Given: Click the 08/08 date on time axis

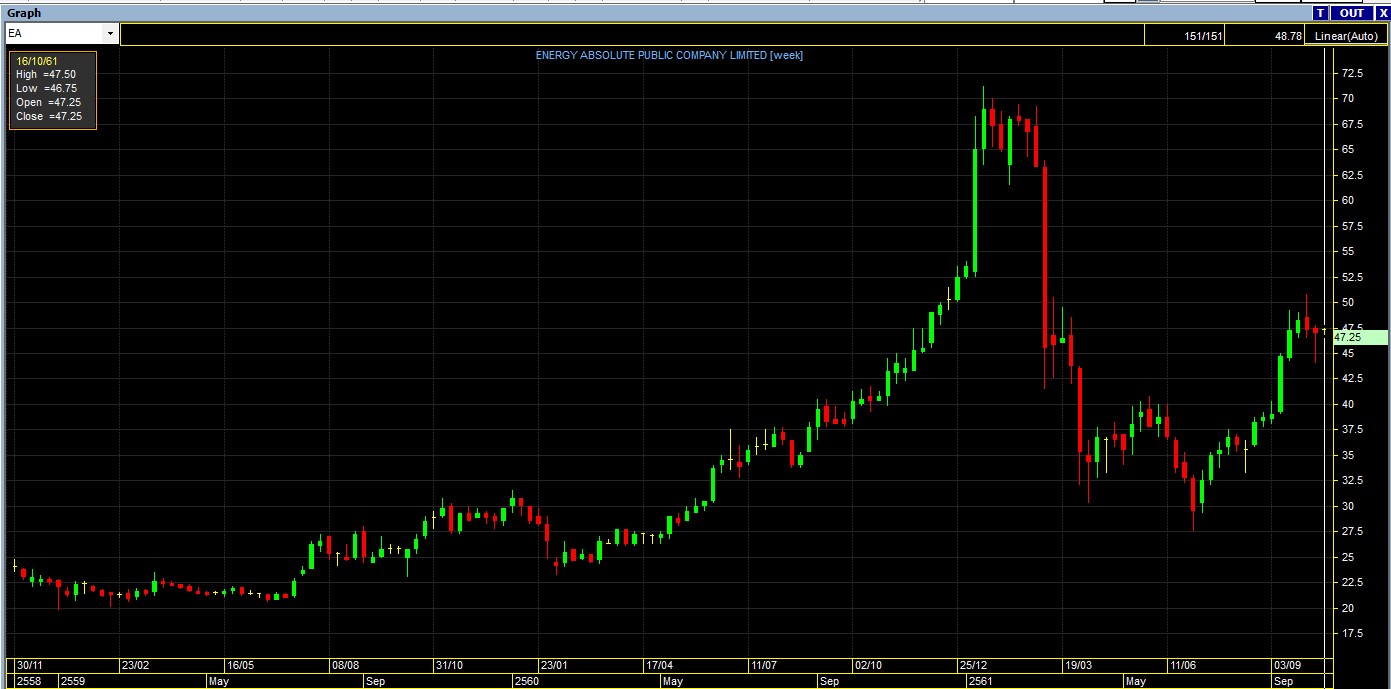Looking at the screenshot, I should (345, 665).
